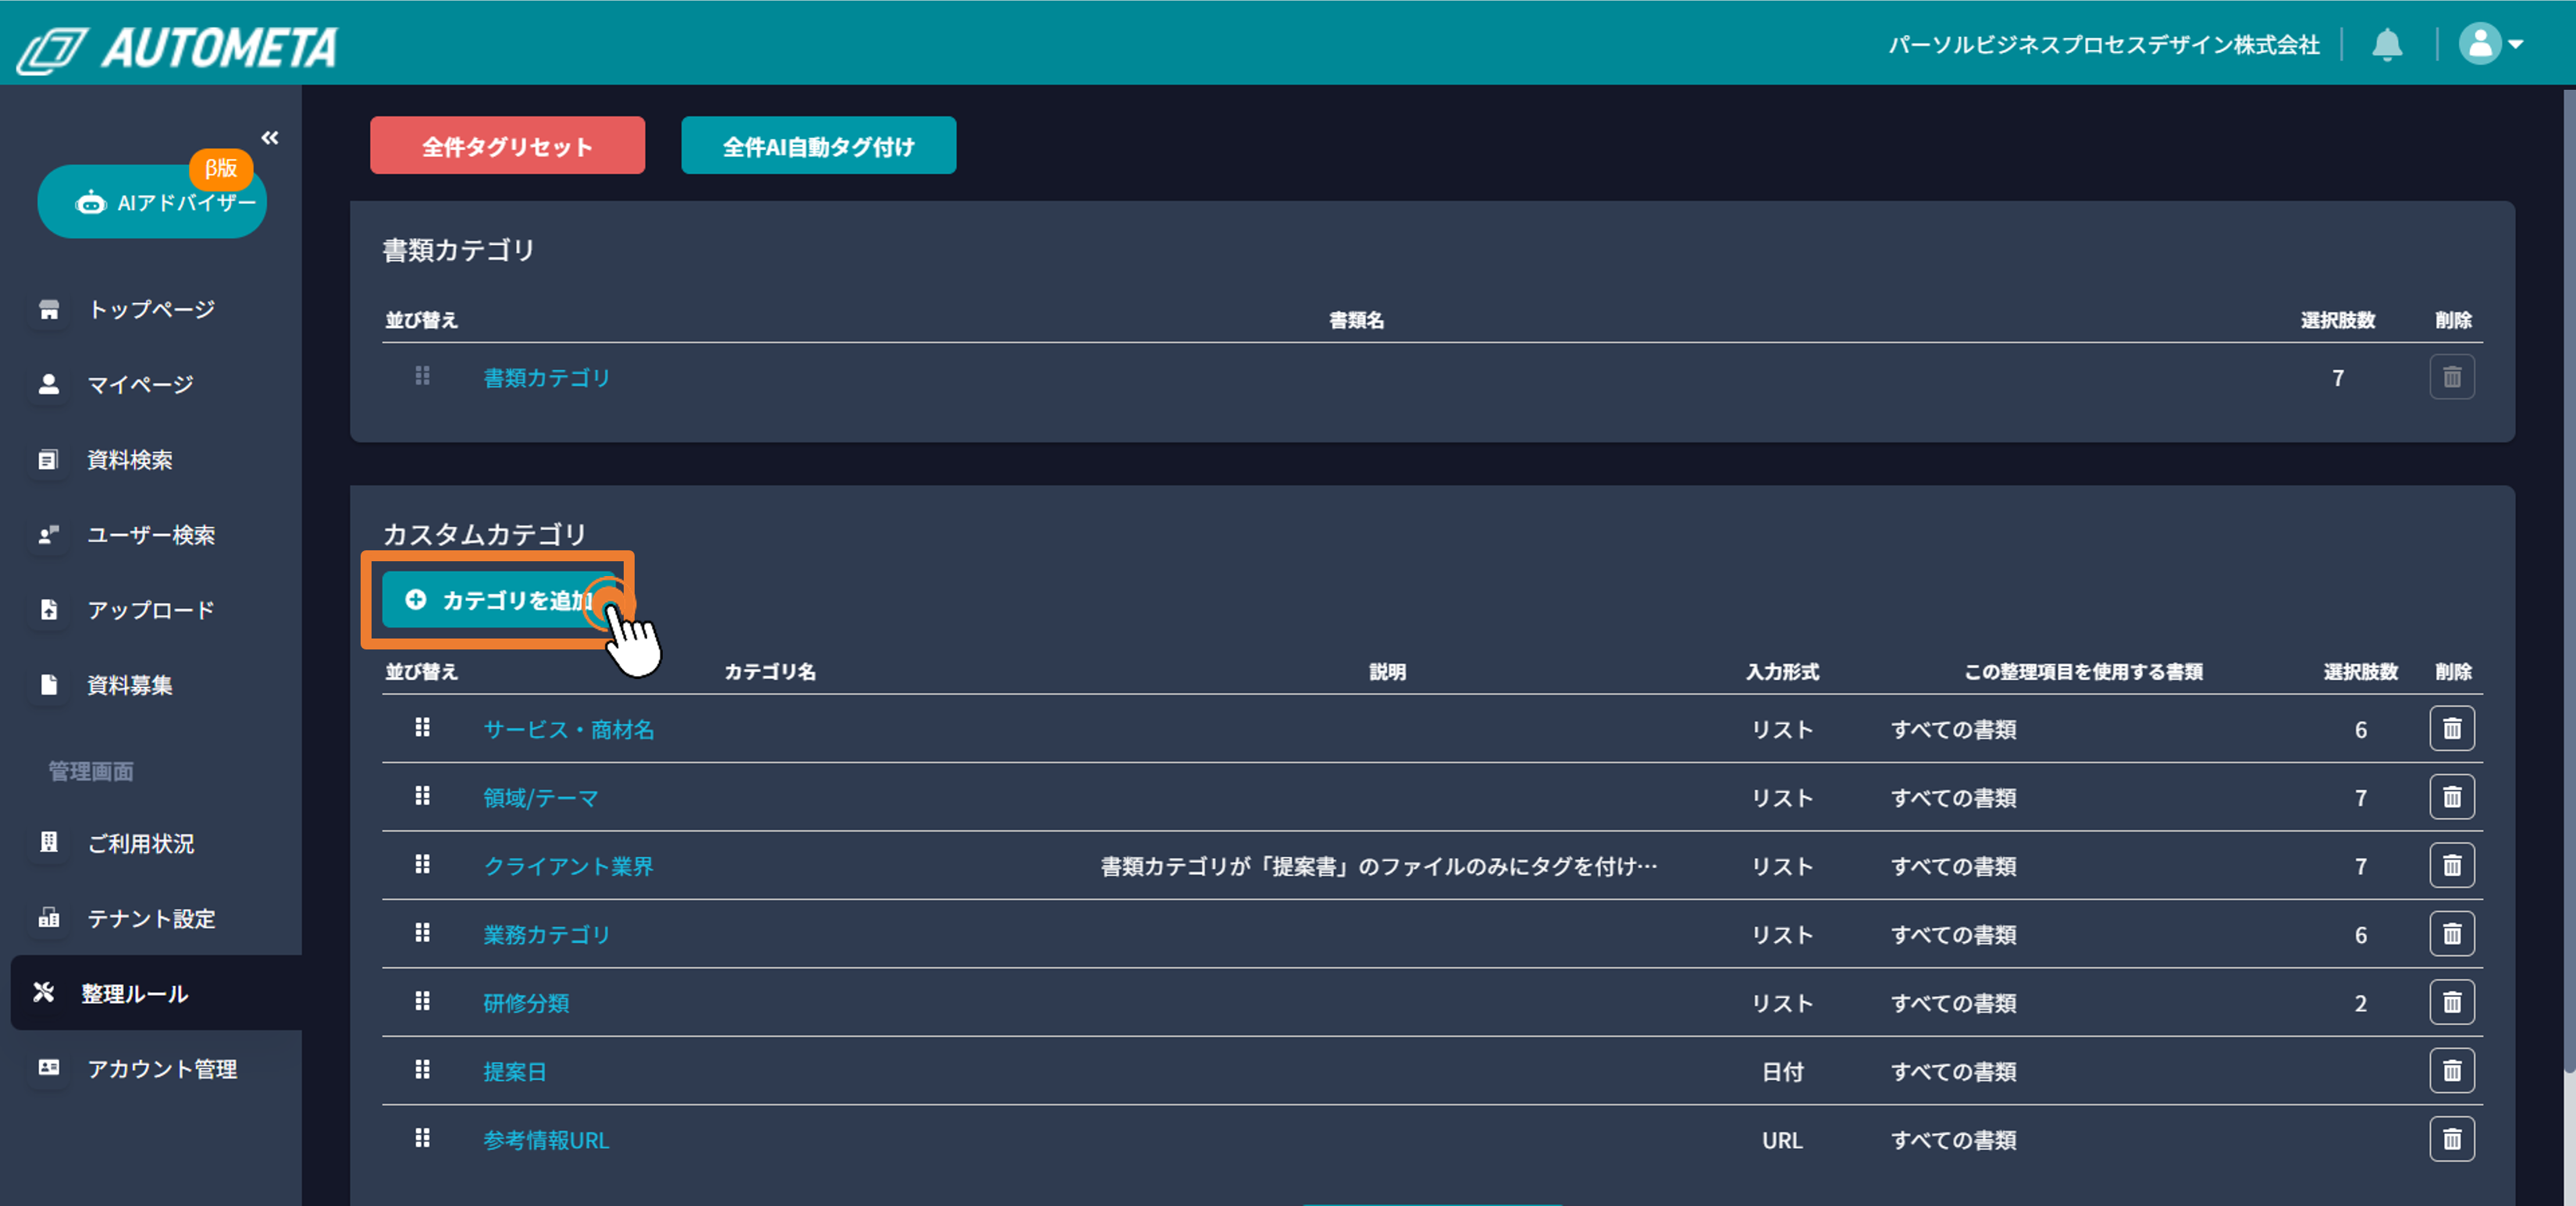The height and width of the screenshot is (1206, 2576).
Task: Click 全件AI自動タグ付け button
Action: [x=818, y=146]
